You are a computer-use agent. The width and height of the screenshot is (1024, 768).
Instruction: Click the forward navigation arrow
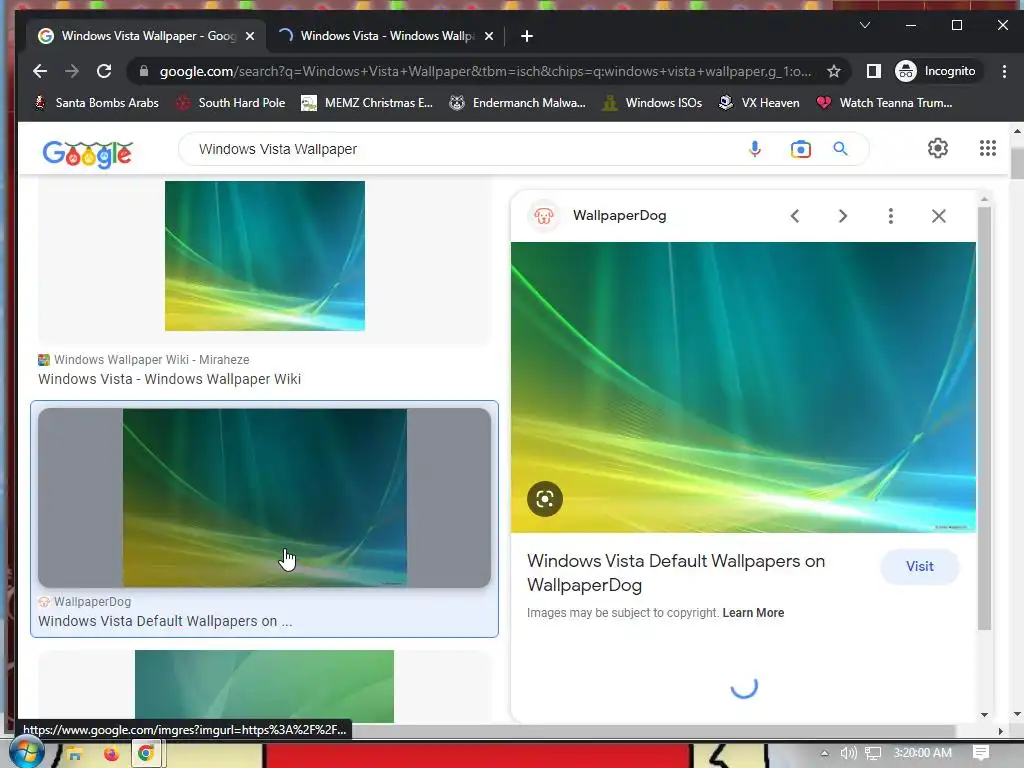[72, 71]
